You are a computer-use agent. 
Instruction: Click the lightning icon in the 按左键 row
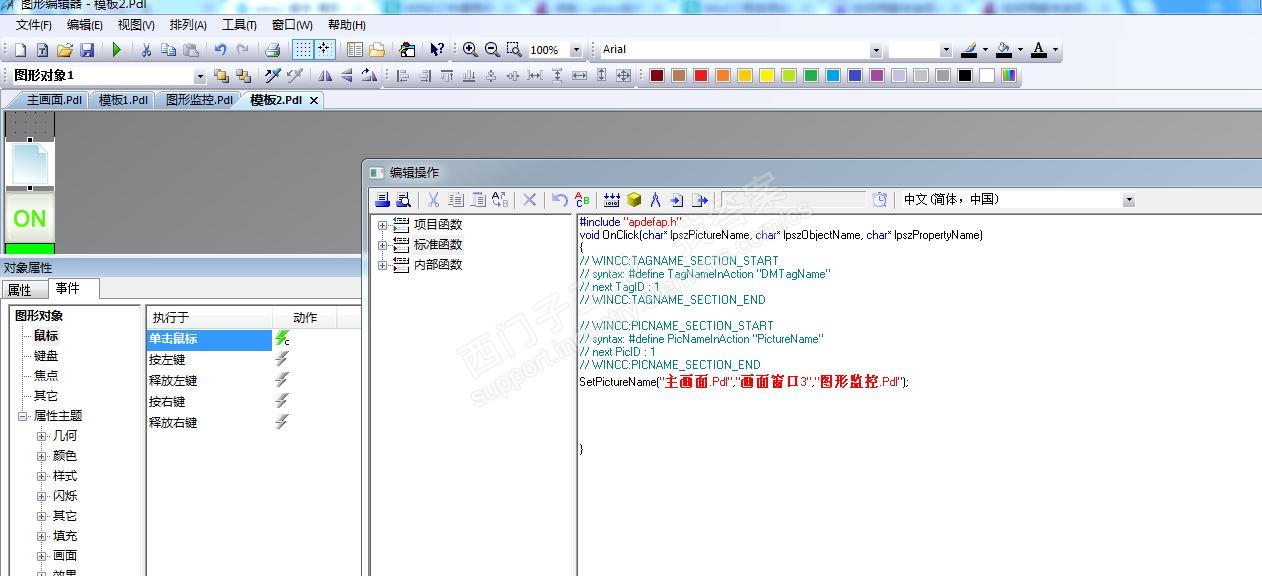[x=282, y=359]
